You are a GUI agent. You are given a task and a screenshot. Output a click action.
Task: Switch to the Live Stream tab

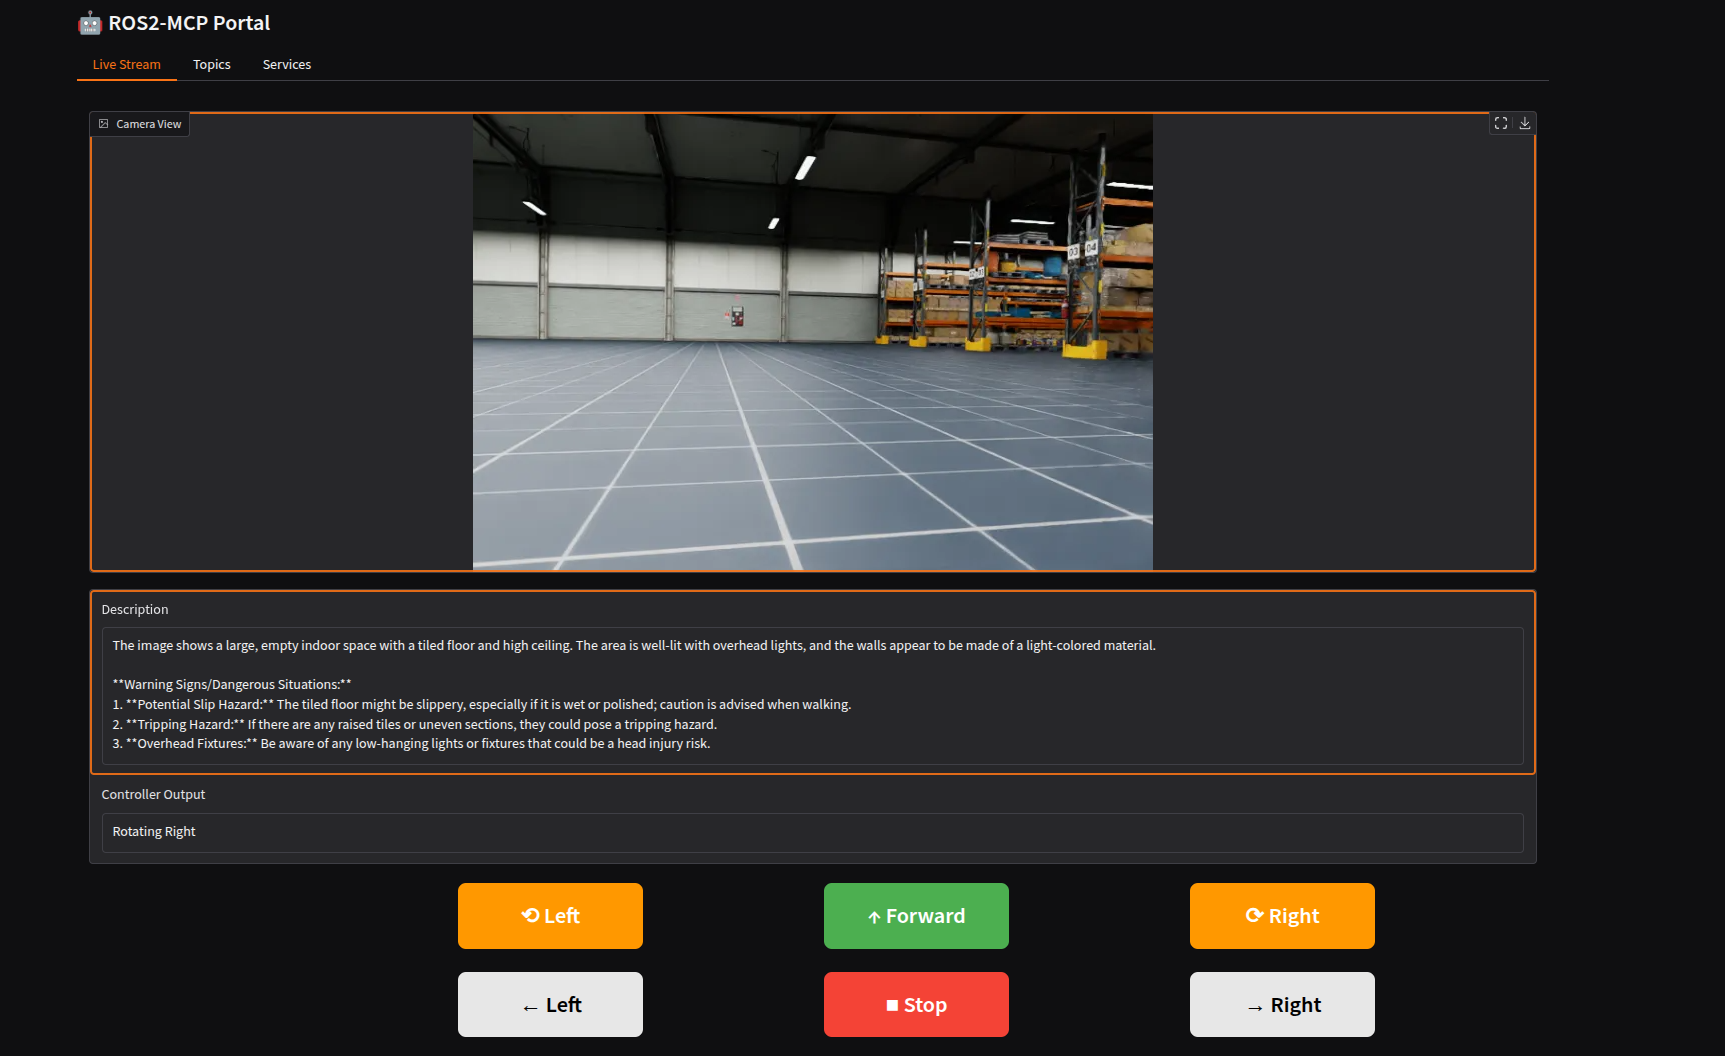click(127, 64)
